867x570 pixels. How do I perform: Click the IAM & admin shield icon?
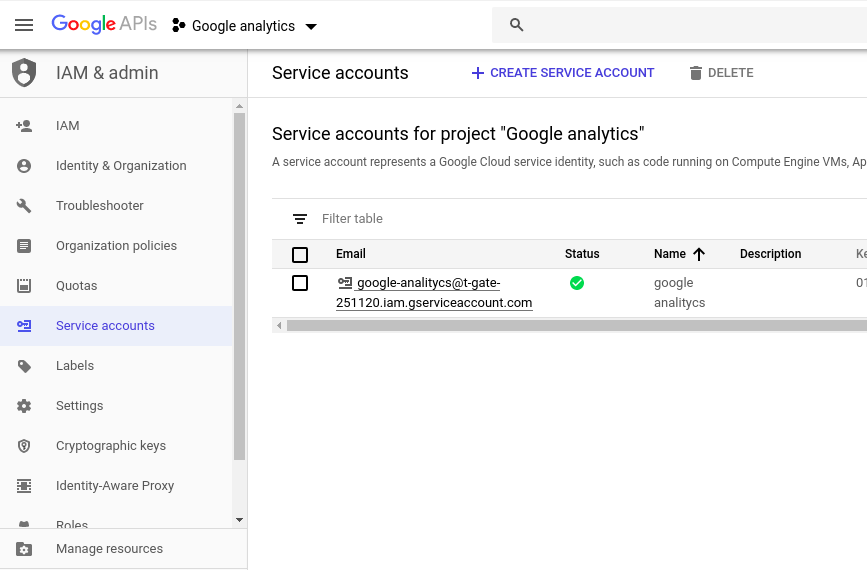coord(24,72)
